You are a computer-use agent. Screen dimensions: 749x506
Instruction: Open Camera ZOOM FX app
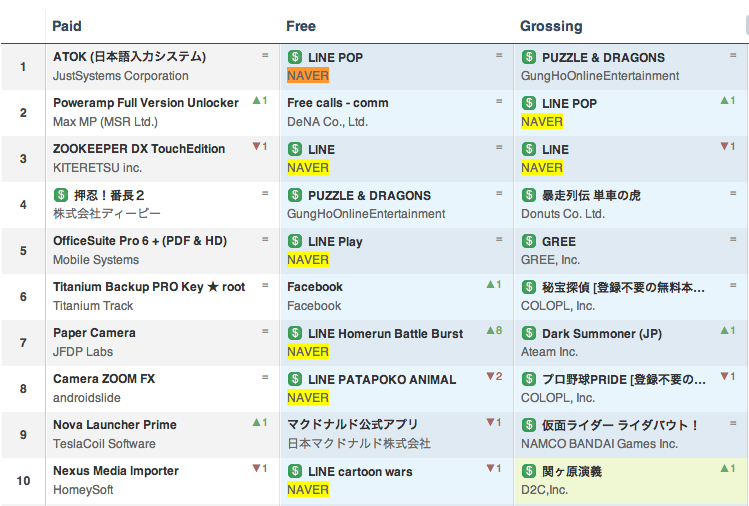coord(104,378)
